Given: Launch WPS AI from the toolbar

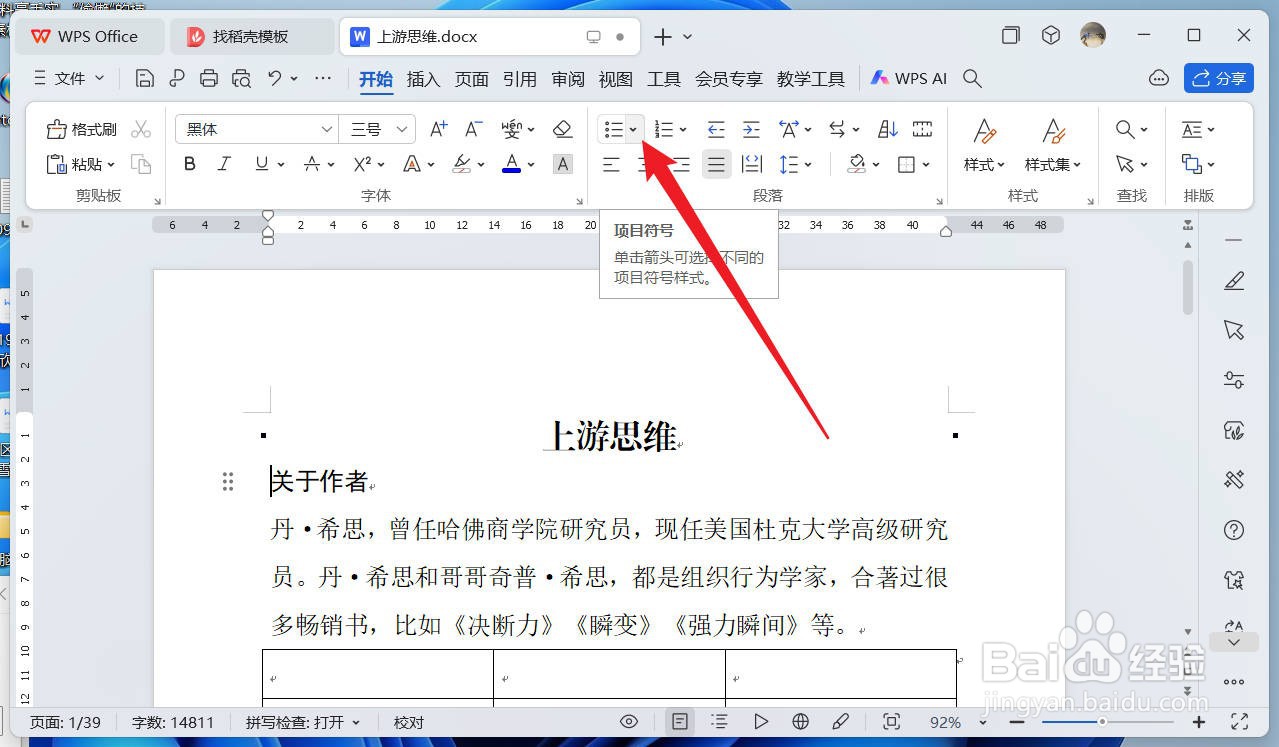Looking at the screenshot, I should pos(908,78).
